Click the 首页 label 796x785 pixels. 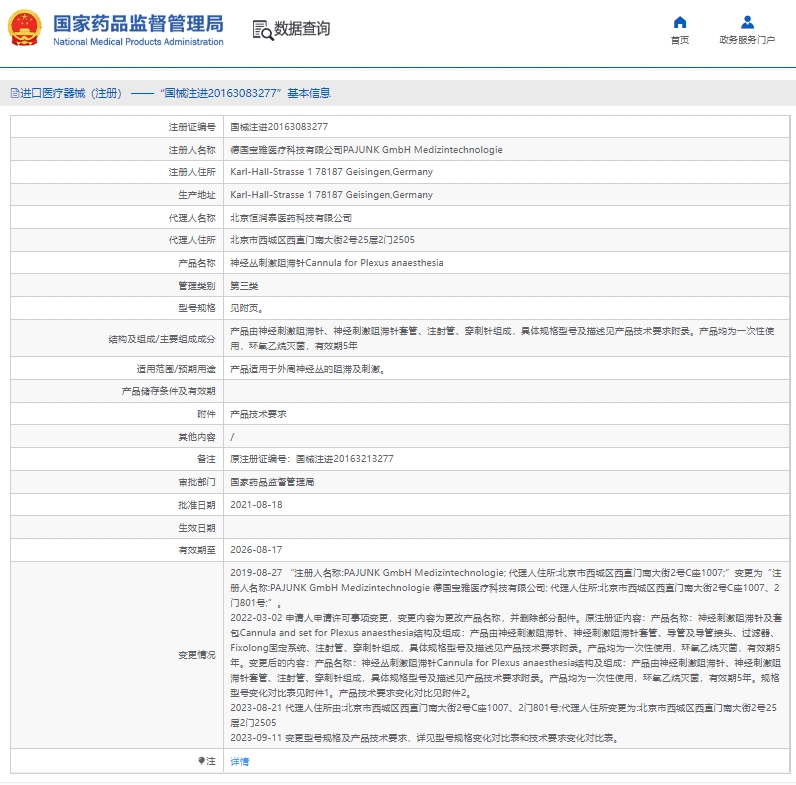click(680, 40)
